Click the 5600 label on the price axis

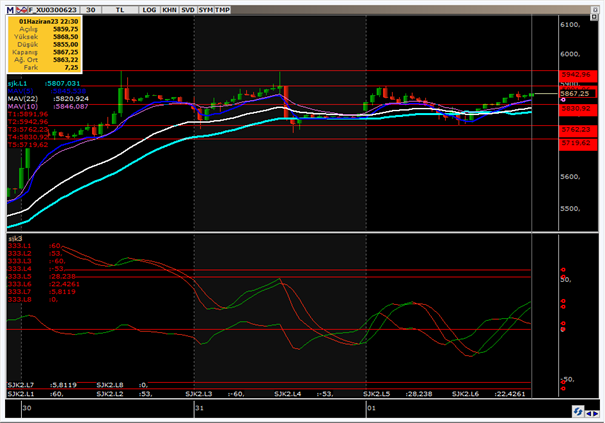click(x=570, y=177)
